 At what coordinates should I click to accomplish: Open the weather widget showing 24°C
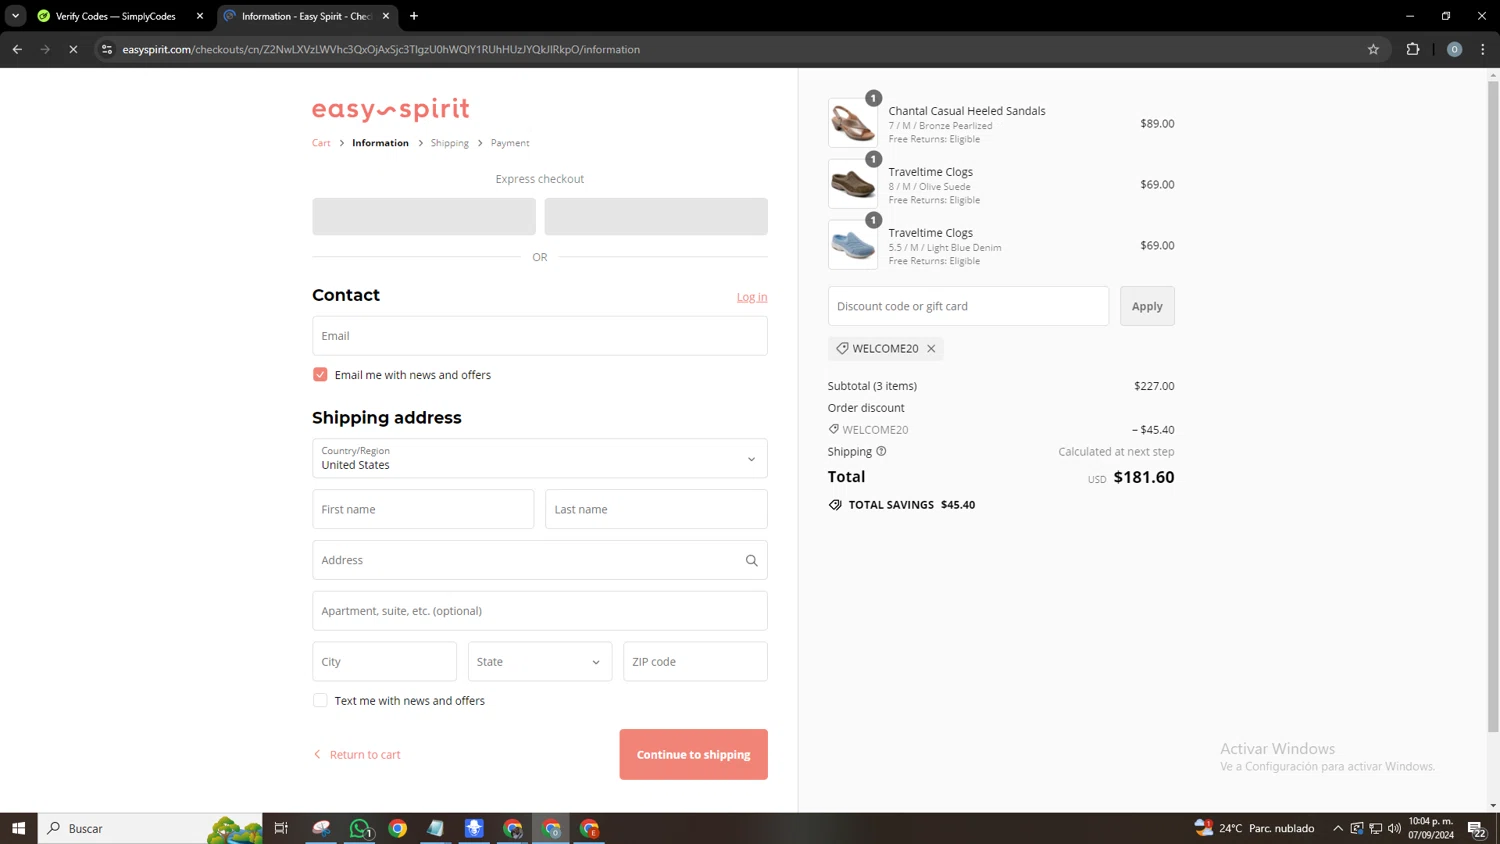[1254, 828]
